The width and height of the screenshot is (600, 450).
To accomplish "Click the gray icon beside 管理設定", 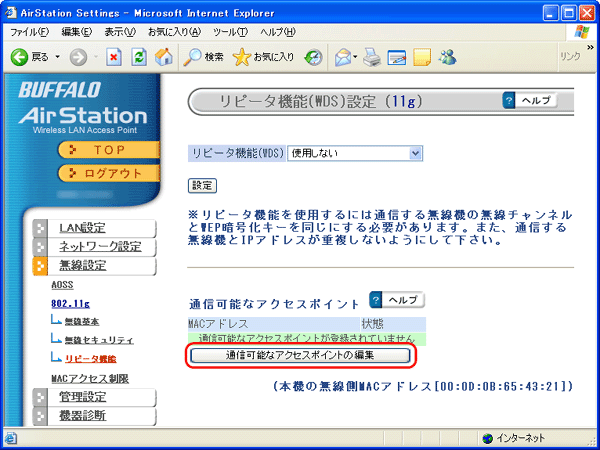I will [x=40, y=398].
